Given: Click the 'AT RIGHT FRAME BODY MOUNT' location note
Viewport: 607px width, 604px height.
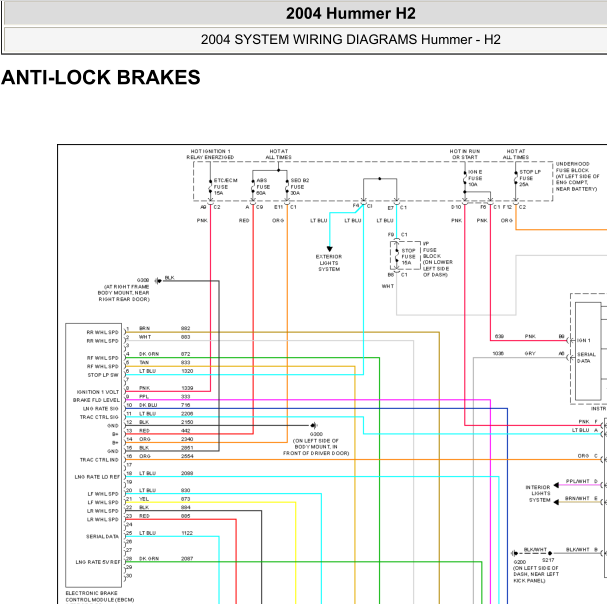Looking at the screenshot, I should (x=124, y=293).
